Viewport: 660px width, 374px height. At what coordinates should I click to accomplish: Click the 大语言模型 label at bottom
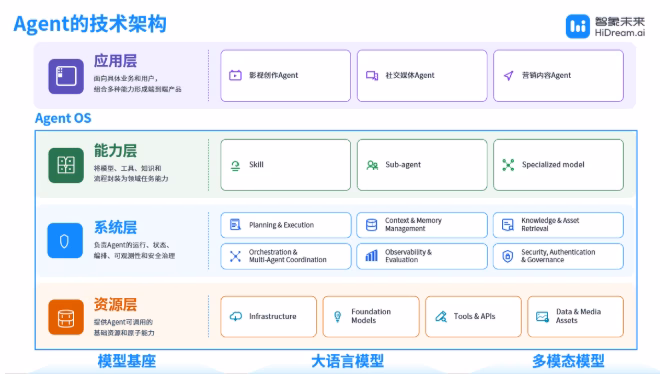(x=348, y=361)
